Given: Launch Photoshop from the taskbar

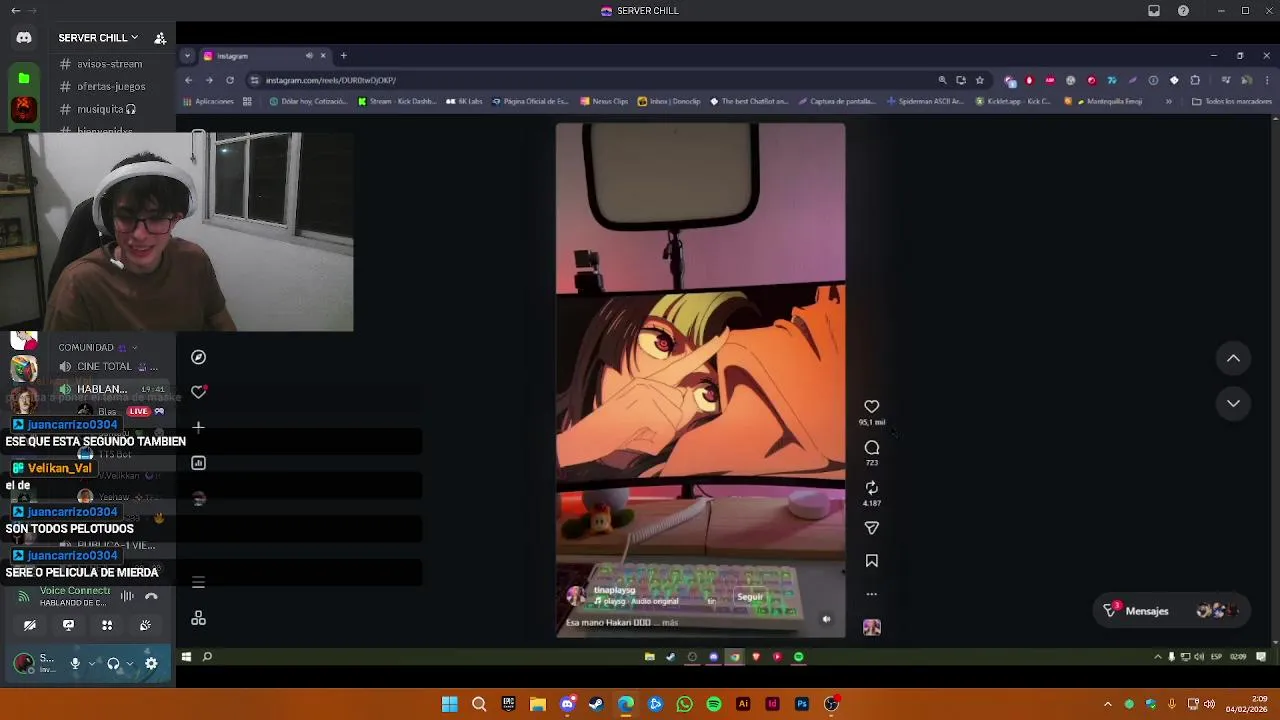Looking at the screenshot, I should pyautogui.click(x=801, y=704).
